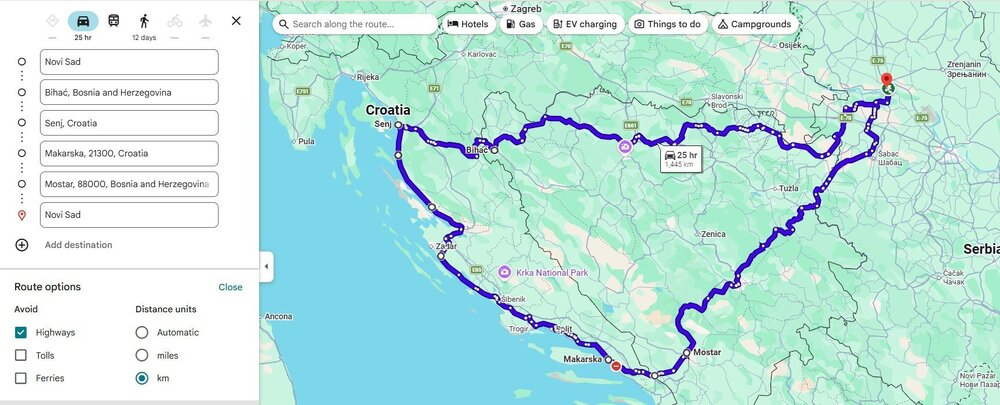
Task: Select Automatic distance units option
Action: coord(142,332)
